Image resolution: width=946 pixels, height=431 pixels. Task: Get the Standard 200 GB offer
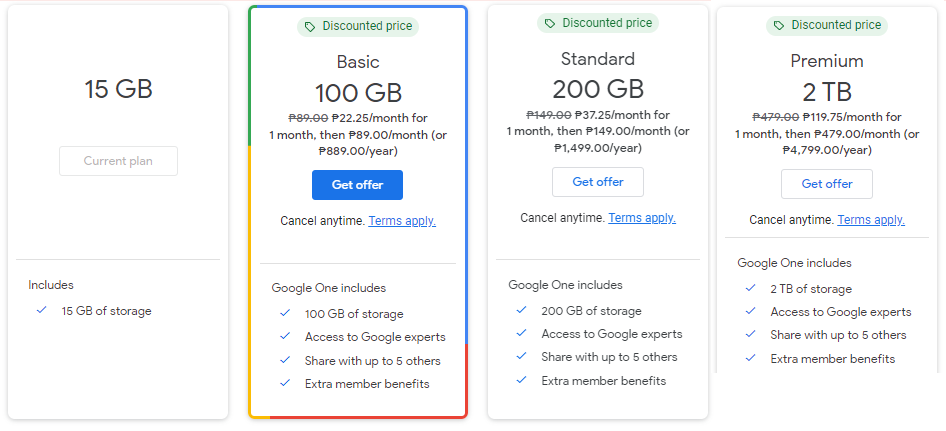(598, 182)
